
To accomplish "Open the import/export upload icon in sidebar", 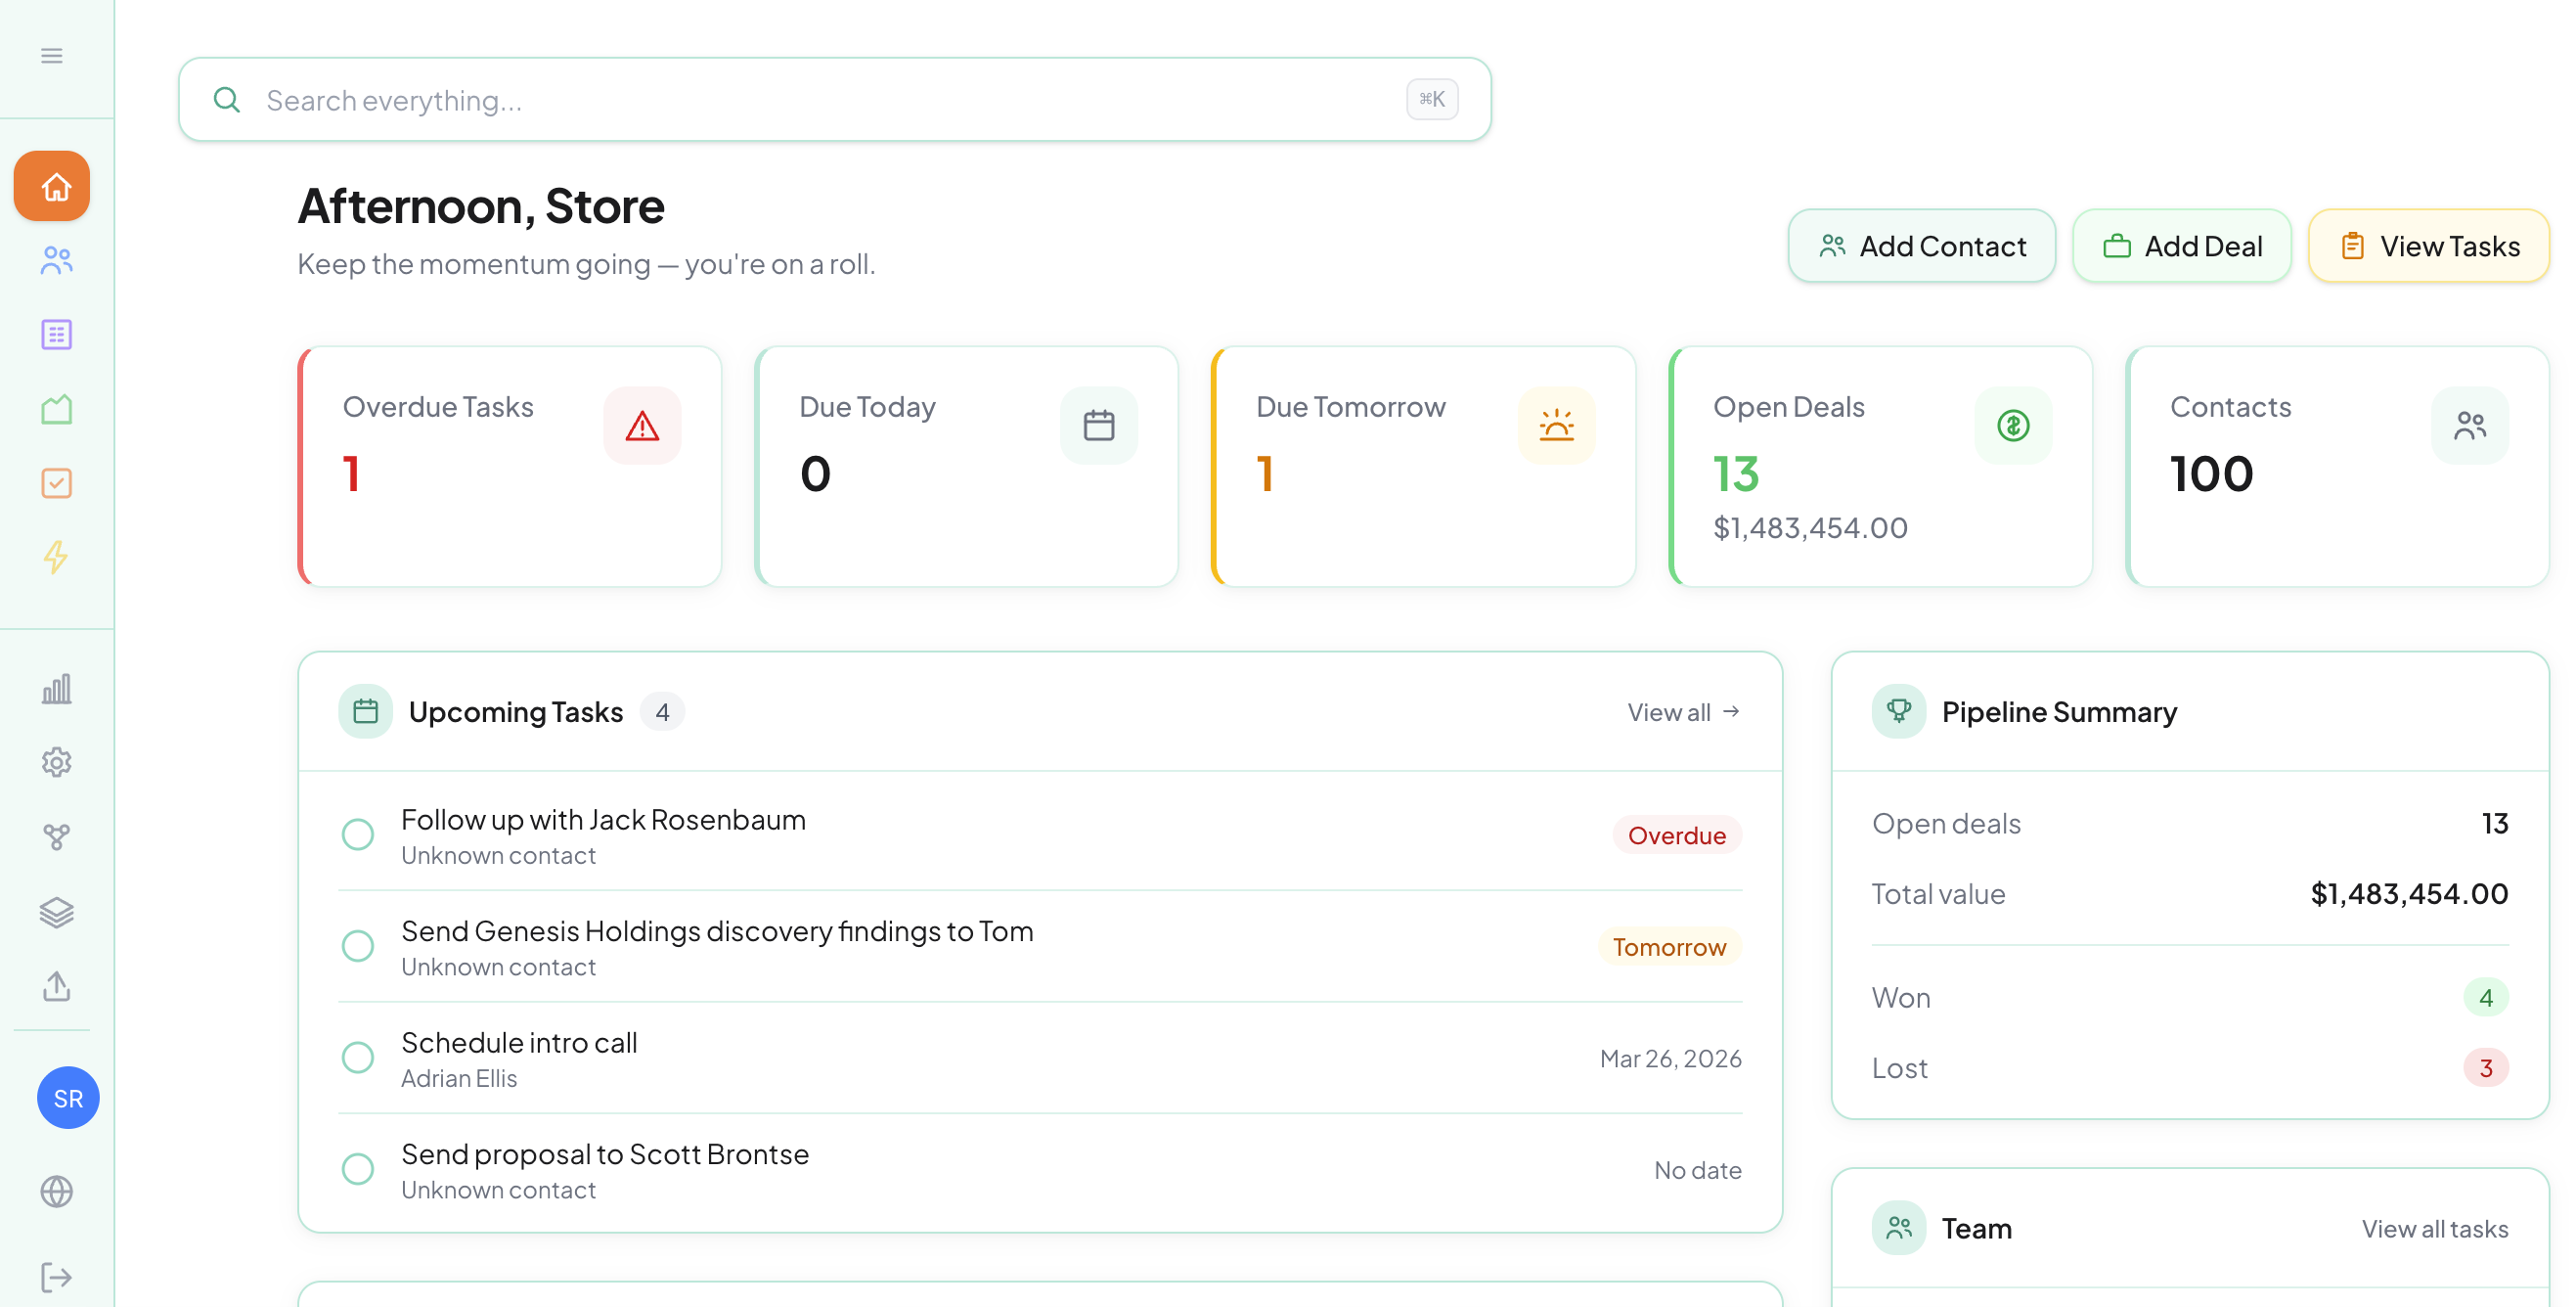I will [56, 987].
